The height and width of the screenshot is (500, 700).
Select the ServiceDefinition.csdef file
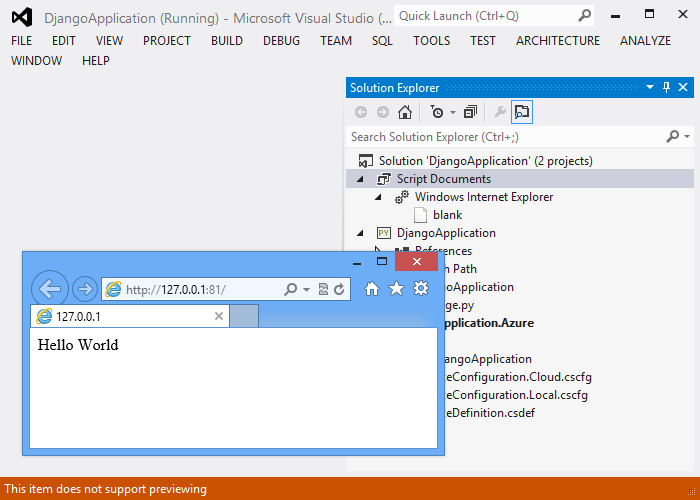tap(490, 413)
